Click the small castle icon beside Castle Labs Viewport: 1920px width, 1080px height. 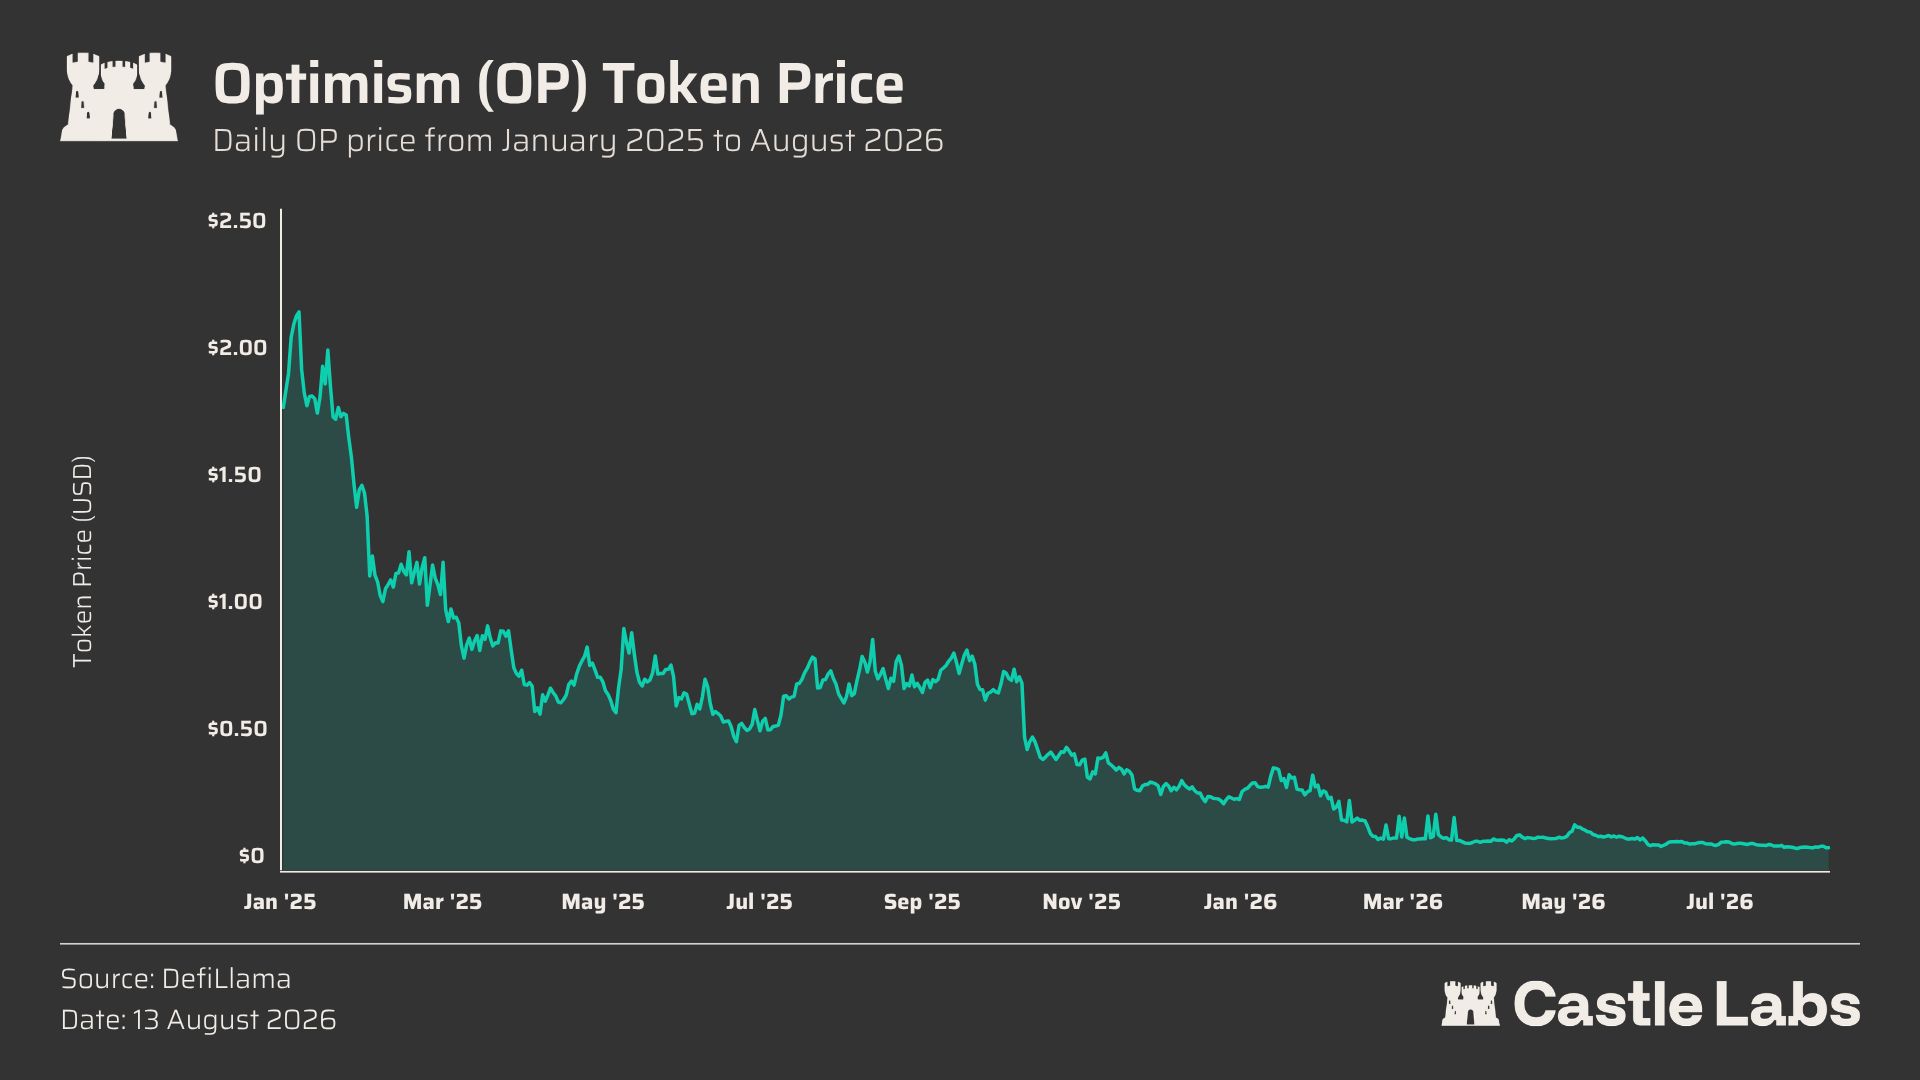[x=1470, y=1003]
